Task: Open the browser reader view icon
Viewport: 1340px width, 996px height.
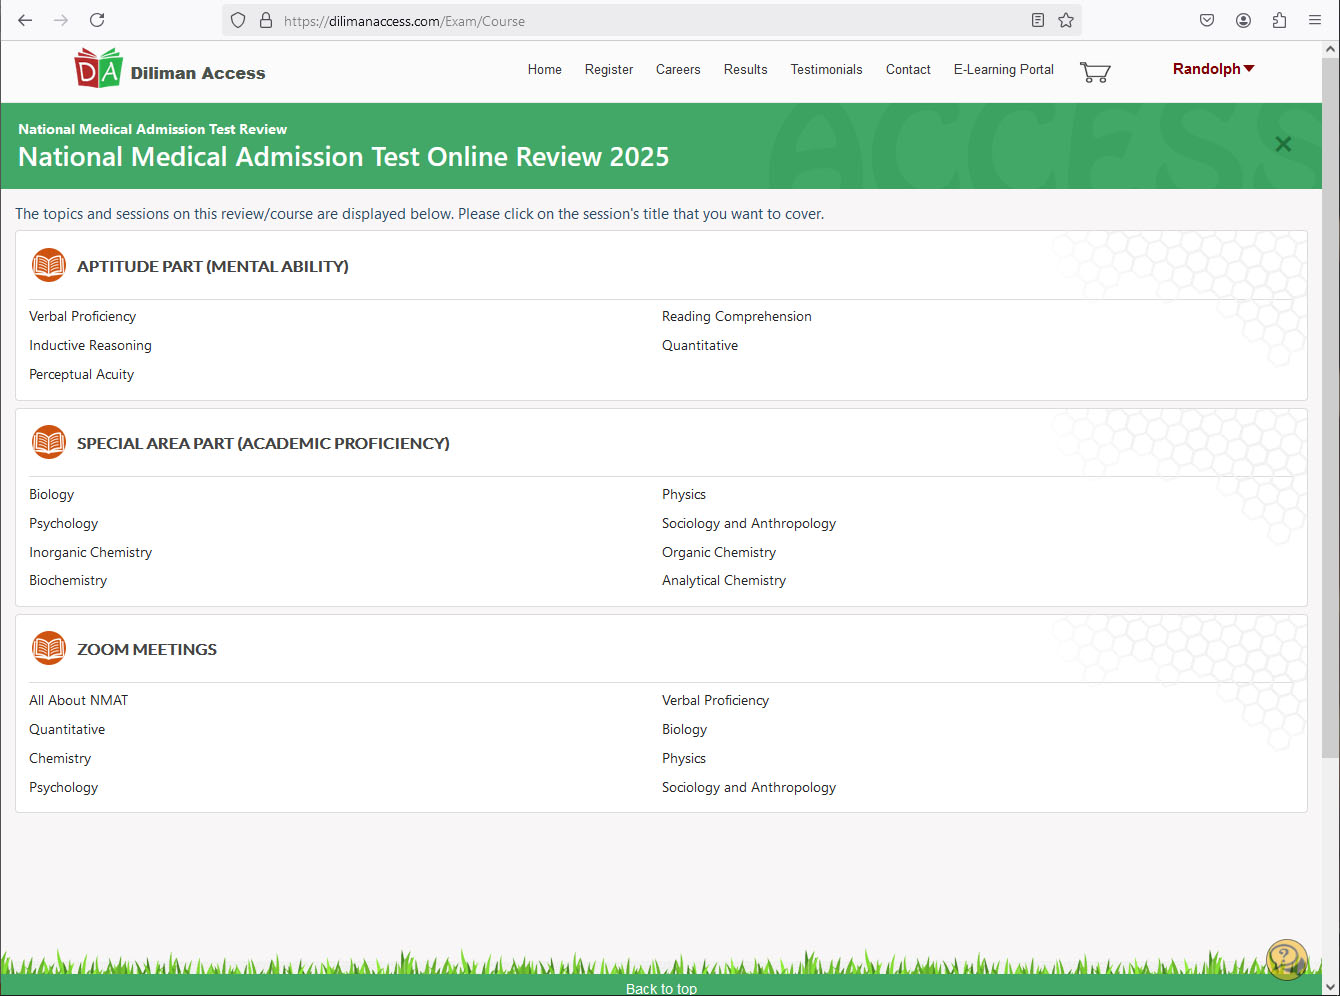Action: (x=1038, y=20)
